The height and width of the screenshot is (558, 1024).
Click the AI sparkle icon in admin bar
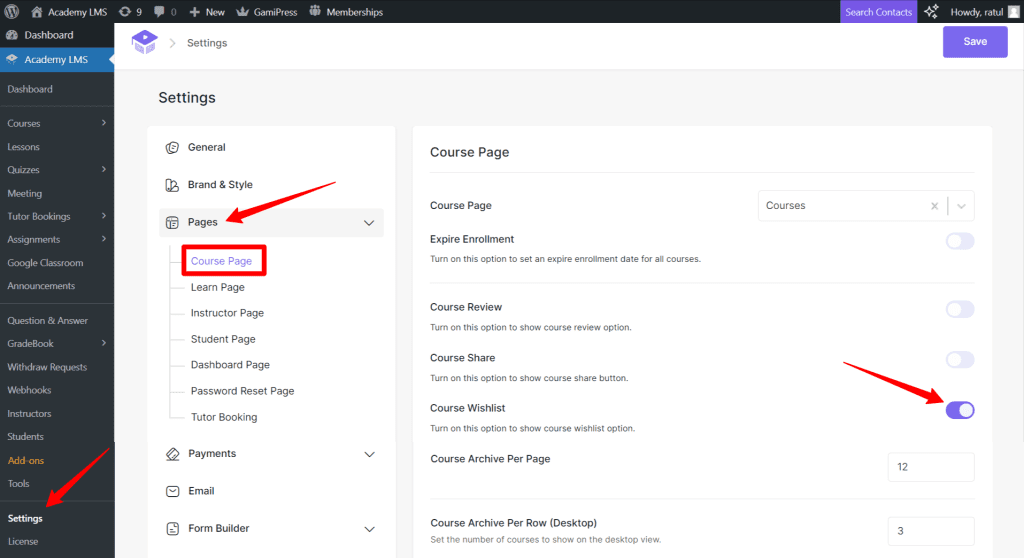(x=931, y=12)
